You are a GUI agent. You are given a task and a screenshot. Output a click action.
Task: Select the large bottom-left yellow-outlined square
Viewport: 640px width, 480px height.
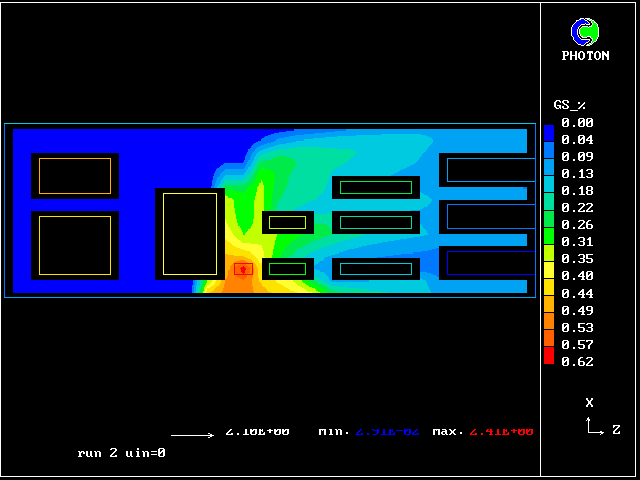tap(75, 245)
